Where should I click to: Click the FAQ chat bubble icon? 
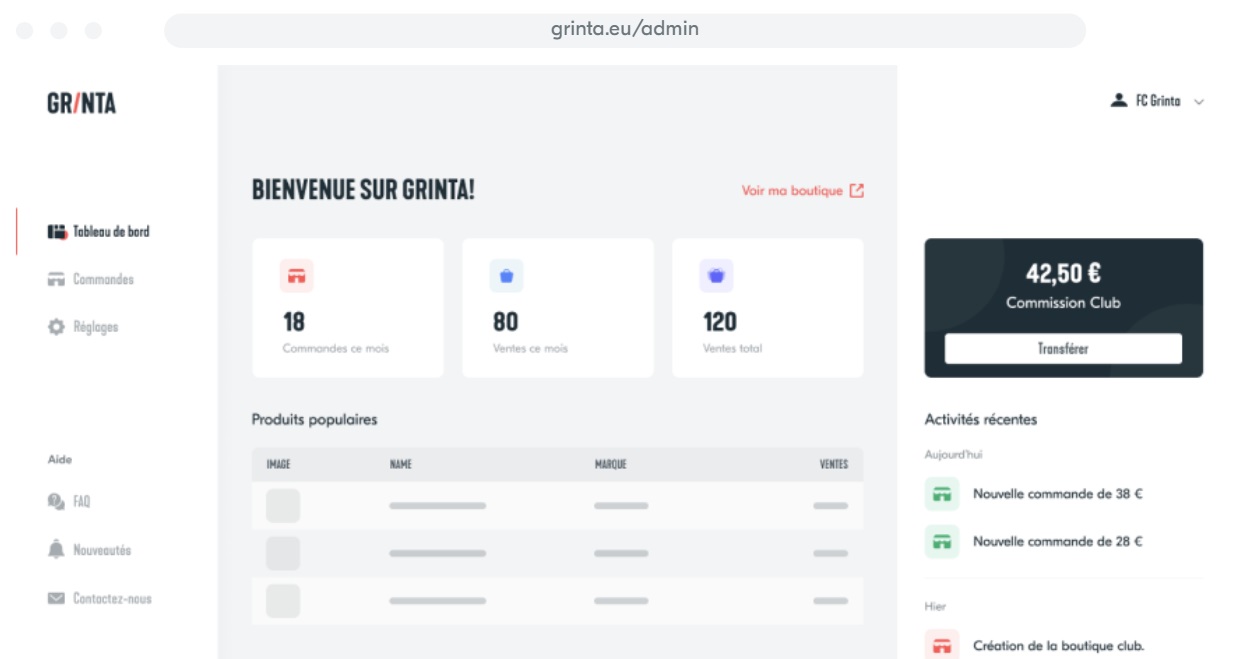(56, 502)
